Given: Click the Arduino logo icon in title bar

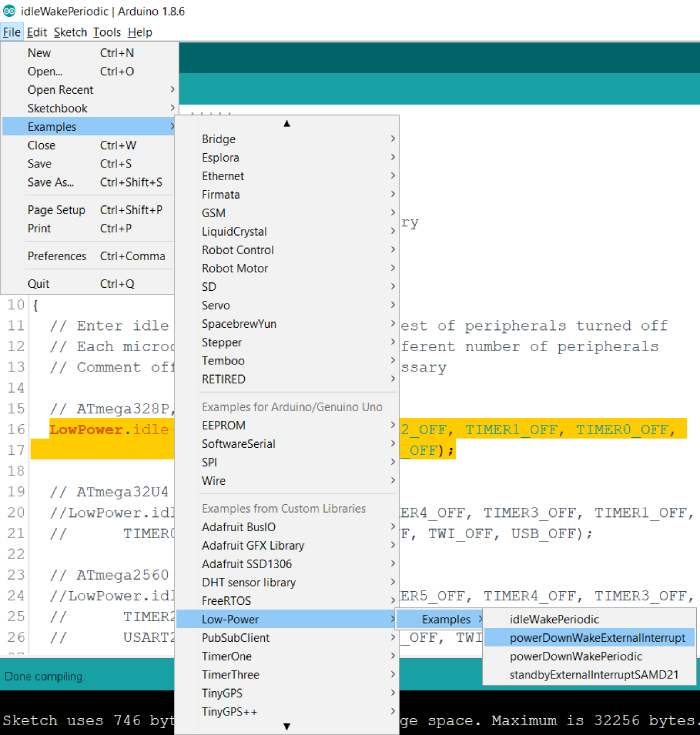Looking at the screenshot, I should click(x=9, y=11).
